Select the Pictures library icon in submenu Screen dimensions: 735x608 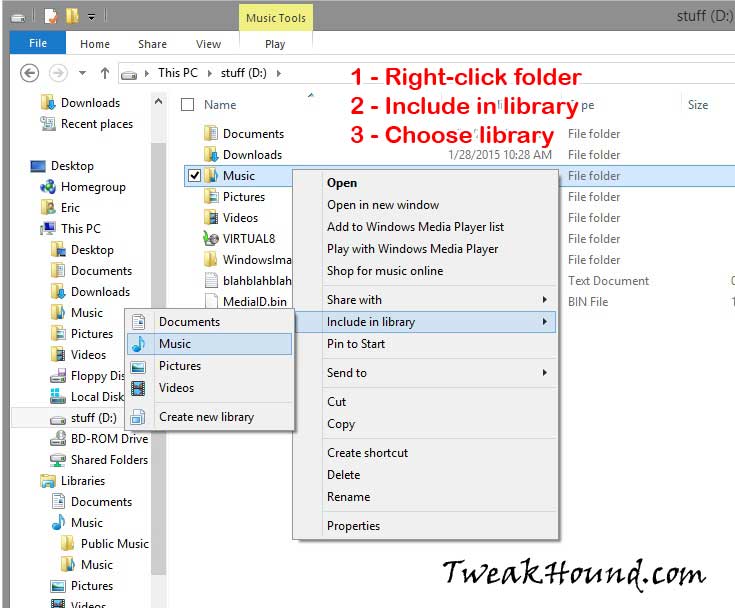[x=139, y=366]
